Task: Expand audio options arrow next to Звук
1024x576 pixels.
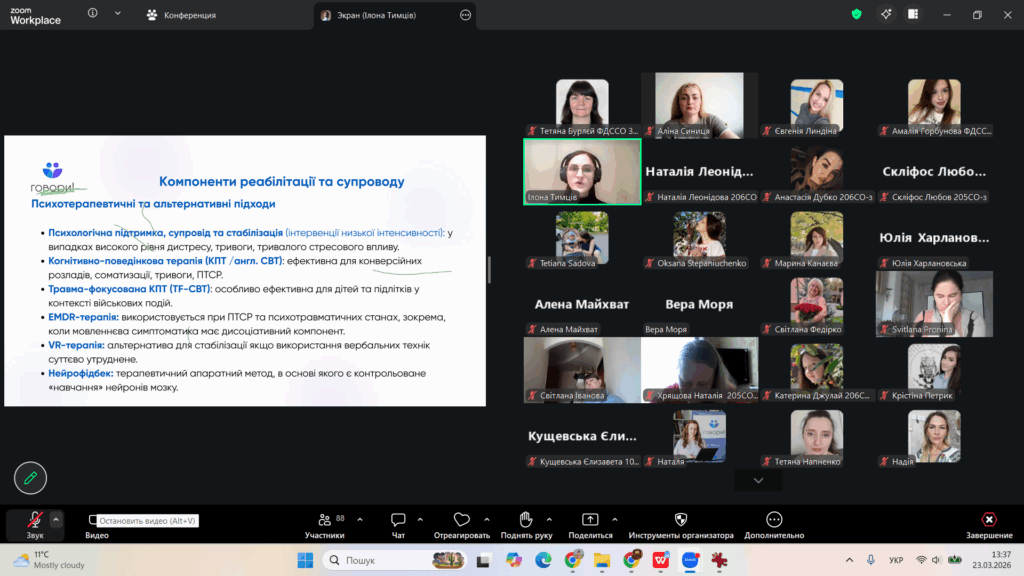Action: point(57,519)
